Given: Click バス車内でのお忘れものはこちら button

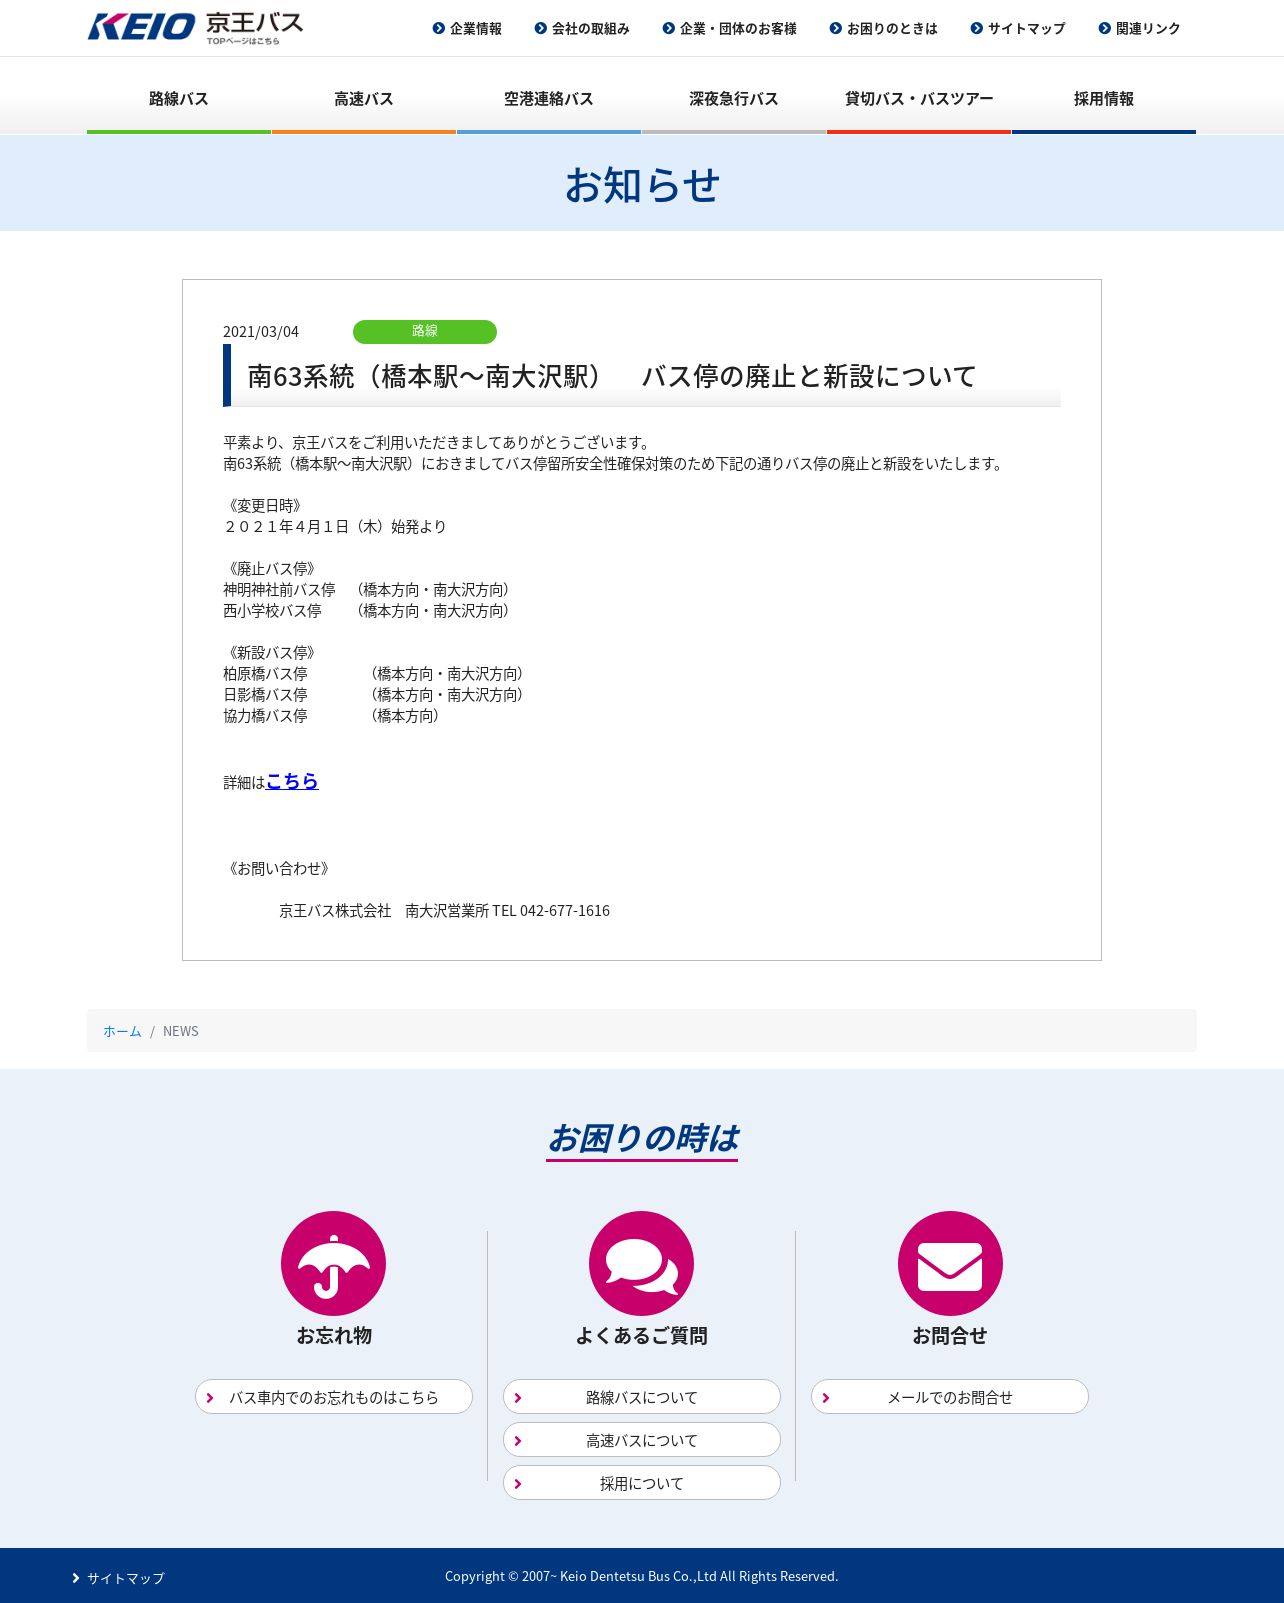Looking at the screenshot, I should 334,1397.
